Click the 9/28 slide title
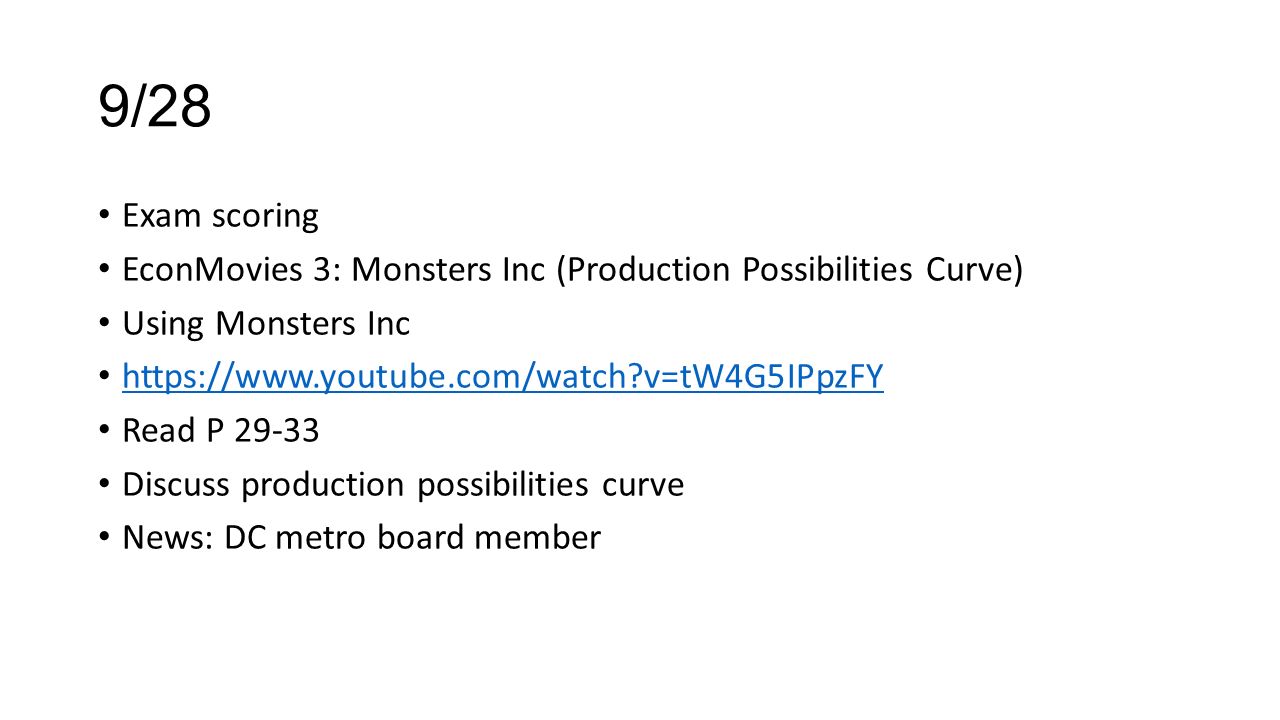 pos(155,107)
